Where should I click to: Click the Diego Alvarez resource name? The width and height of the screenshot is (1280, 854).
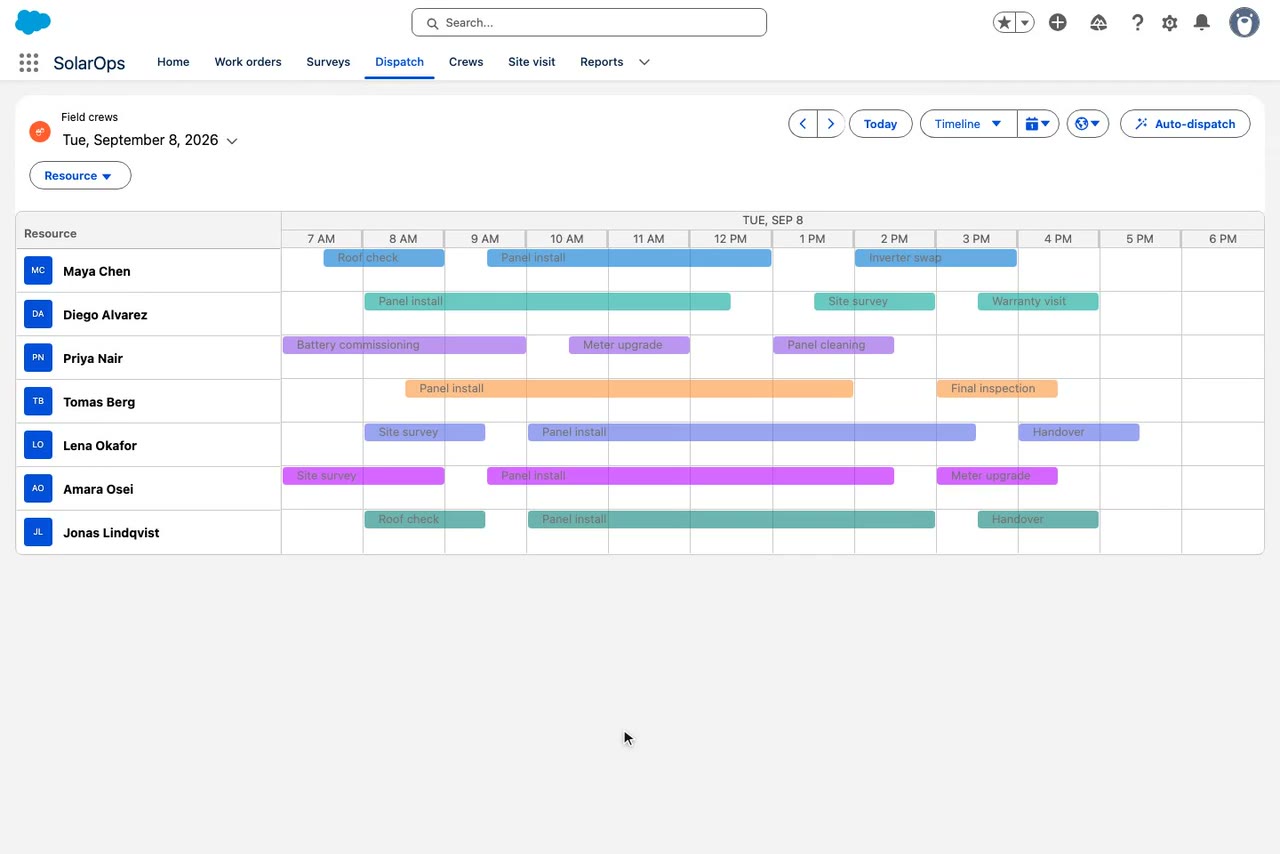pos(105,315)
